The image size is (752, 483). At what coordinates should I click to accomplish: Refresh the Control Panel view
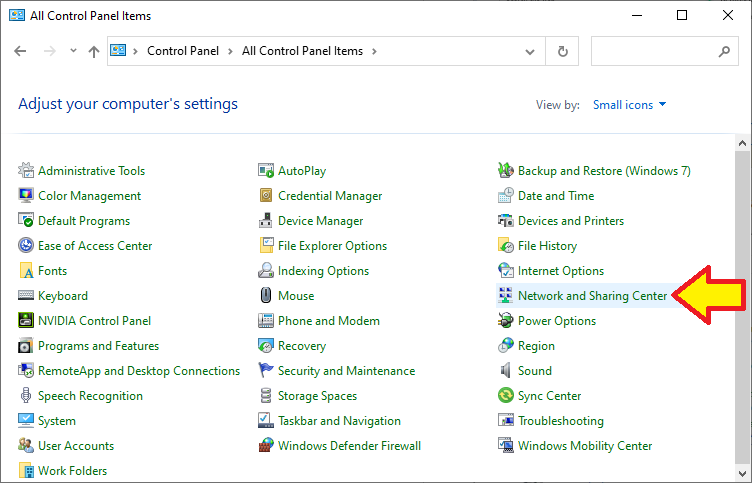pos(563,51)
